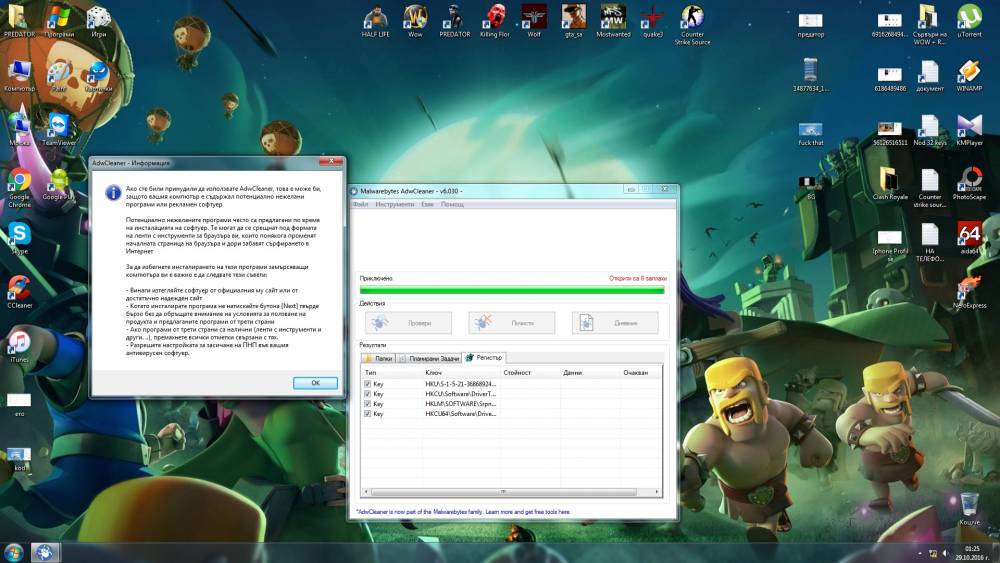Select the gta_sa desktop shortcut

pos(573,20)
